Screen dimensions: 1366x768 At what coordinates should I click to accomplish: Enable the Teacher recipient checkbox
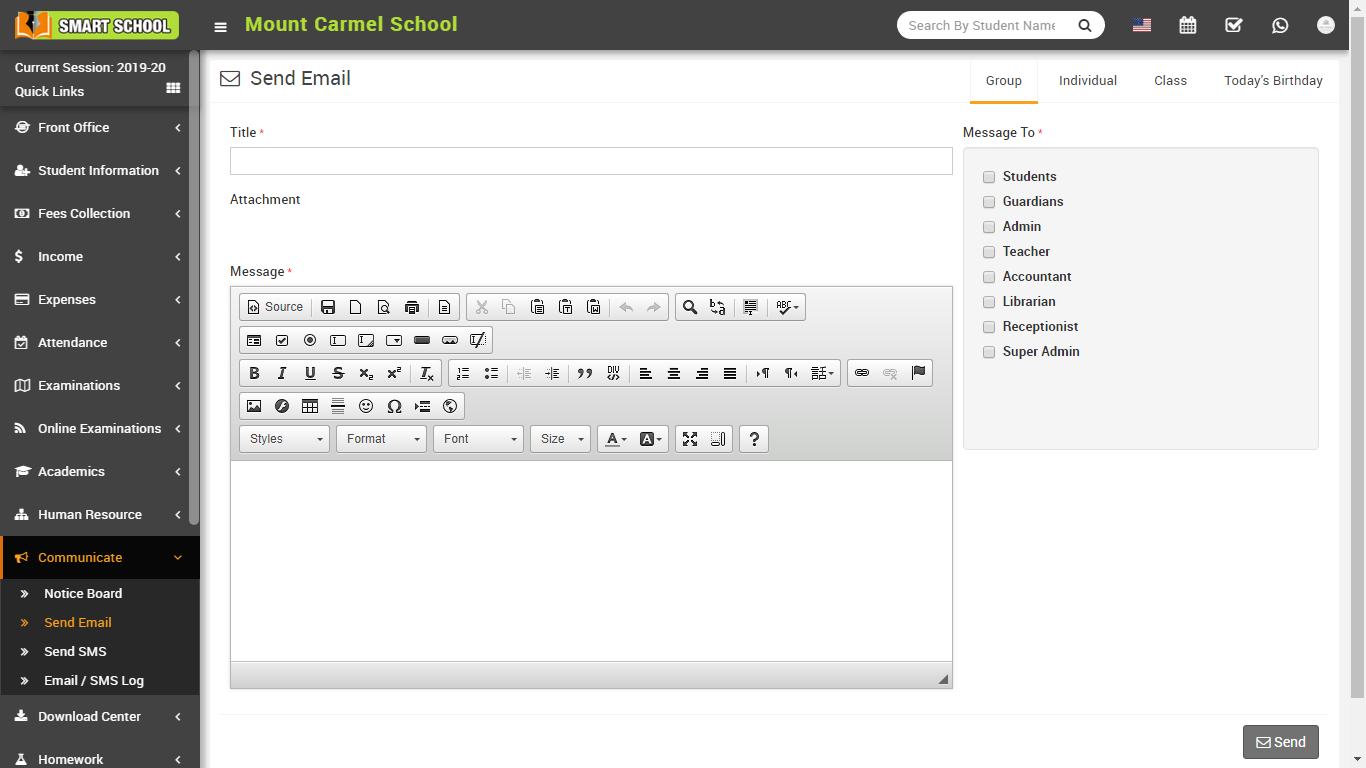989,252
